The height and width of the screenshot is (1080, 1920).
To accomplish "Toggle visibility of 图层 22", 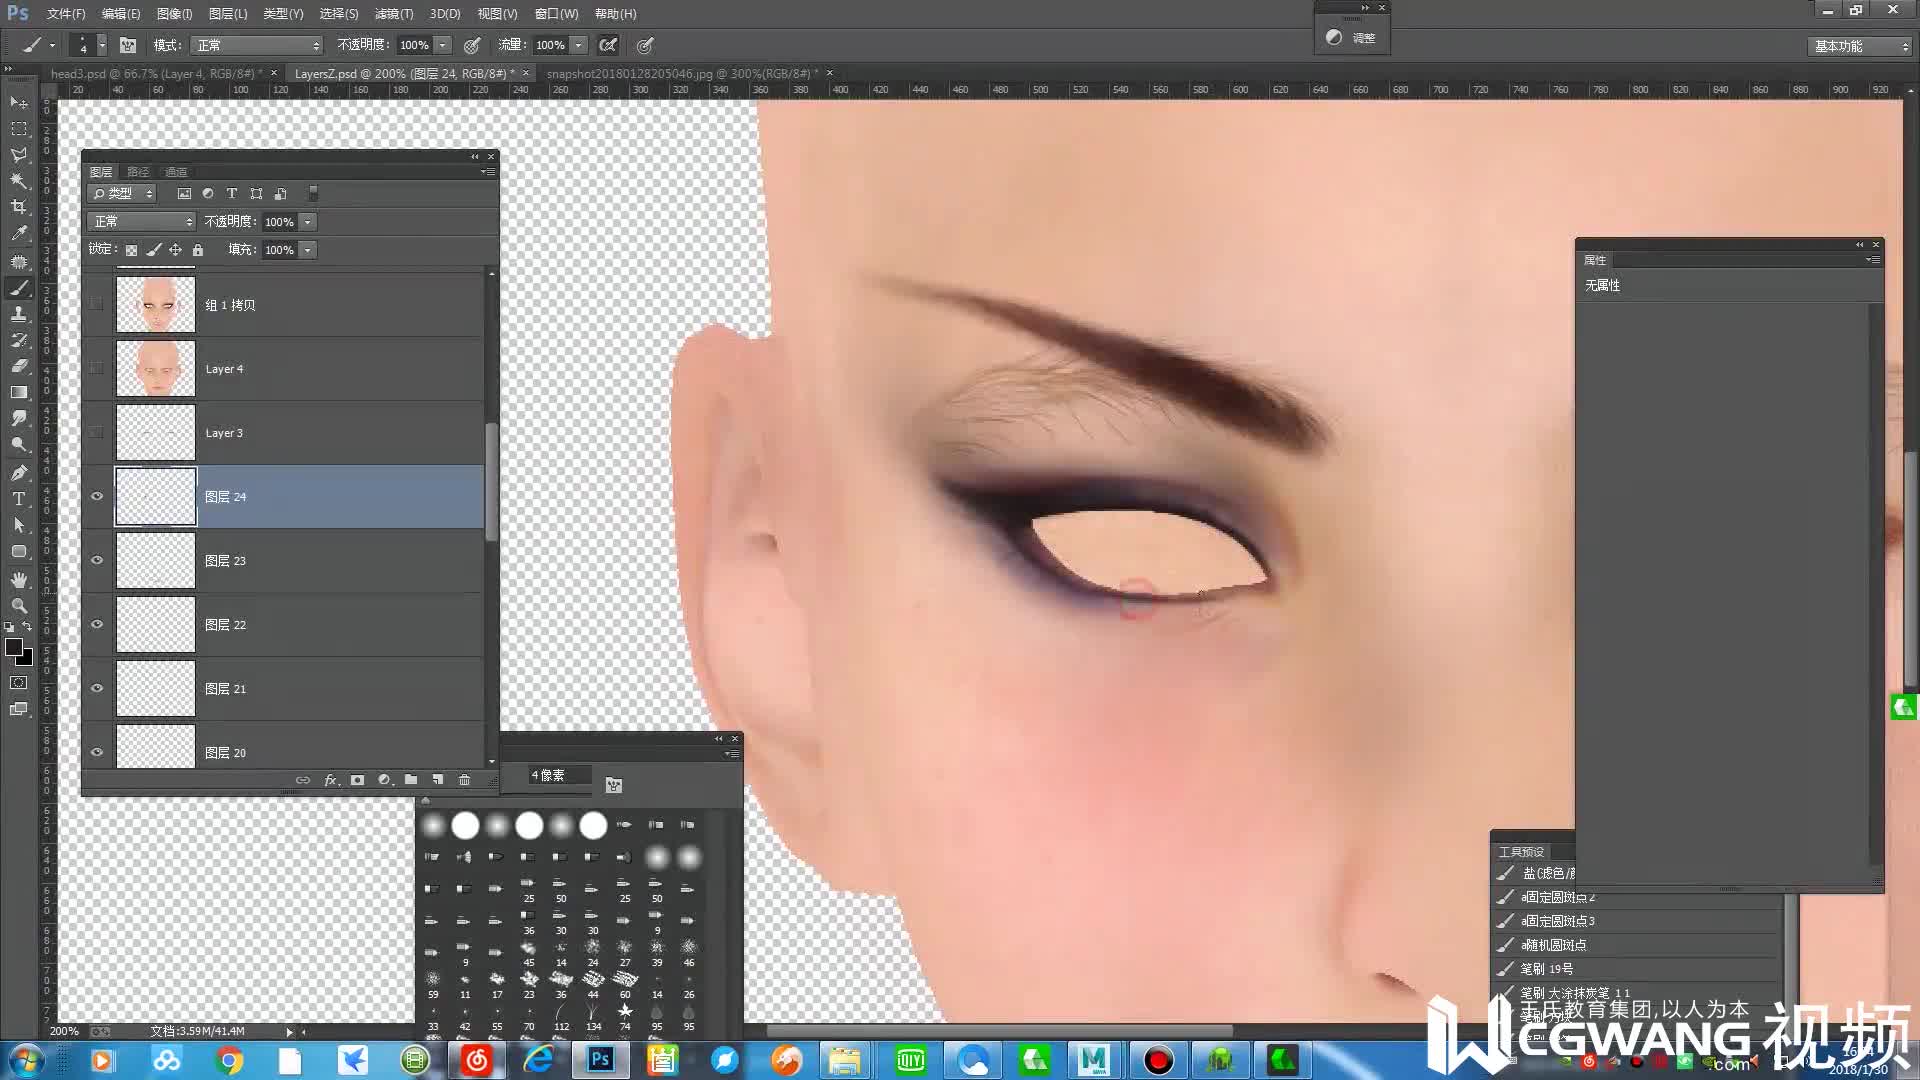I will coord(97,624).
